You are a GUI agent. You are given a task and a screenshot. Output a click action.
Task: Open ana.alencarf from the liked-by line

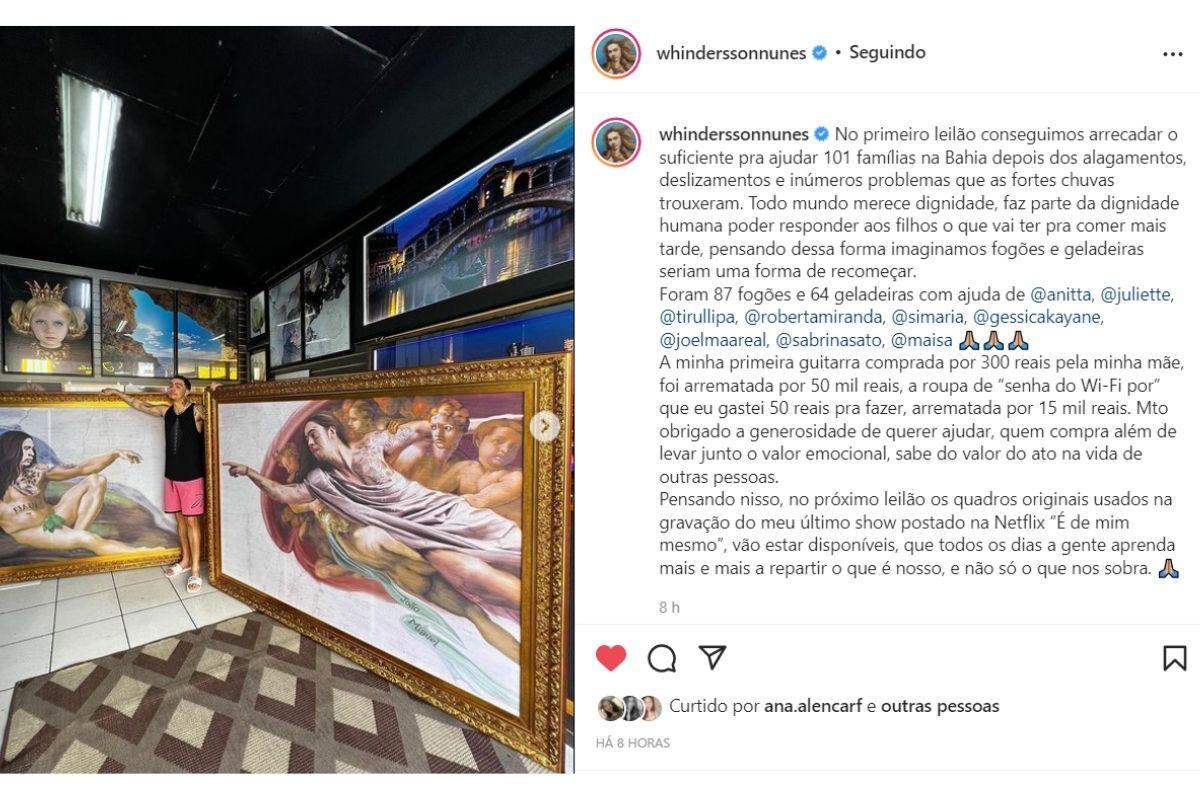click(x=813, y=706)
